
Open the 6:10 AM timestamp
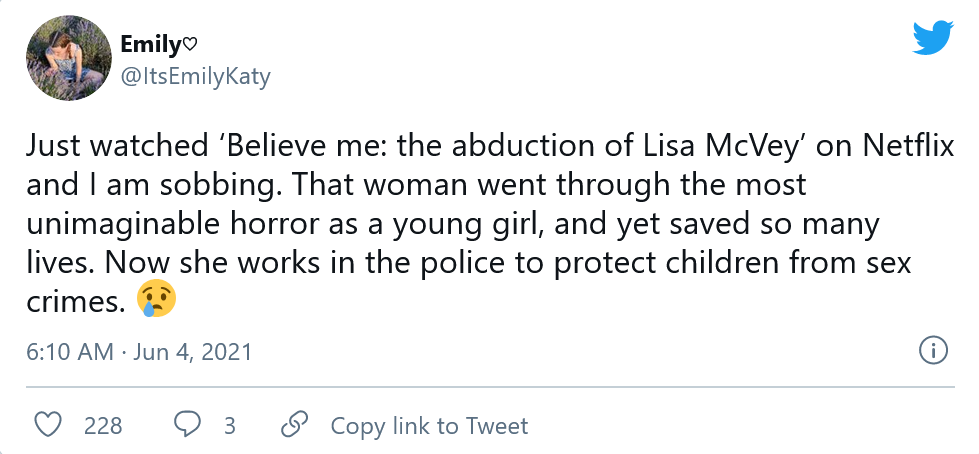click(70, 352)
